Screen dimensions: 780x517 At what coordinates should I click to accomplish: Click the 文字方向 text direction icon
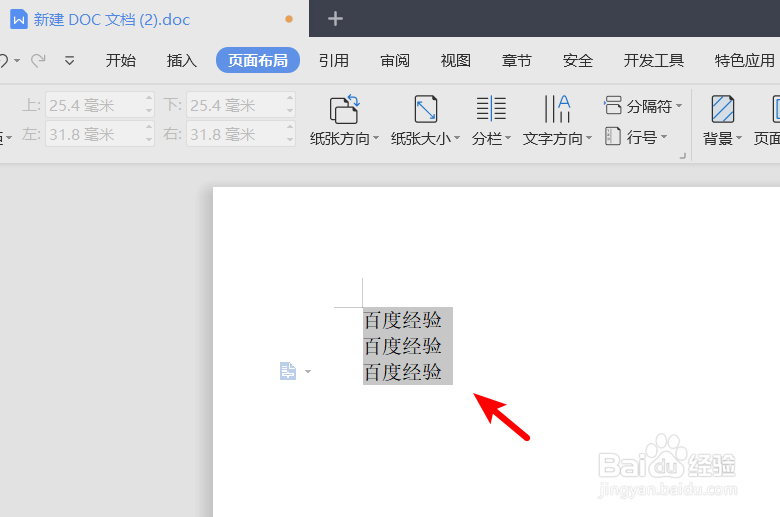click(x=557, y=109)
